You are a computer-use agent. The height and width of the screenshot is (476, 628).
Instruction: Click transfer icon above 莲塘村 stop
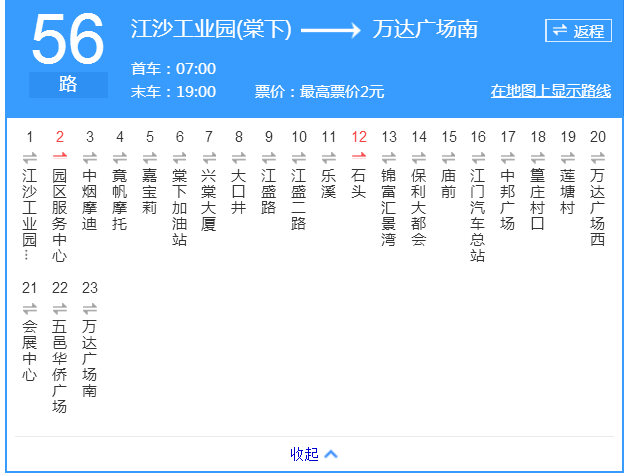pyautogui.click(x=568, y=158)
